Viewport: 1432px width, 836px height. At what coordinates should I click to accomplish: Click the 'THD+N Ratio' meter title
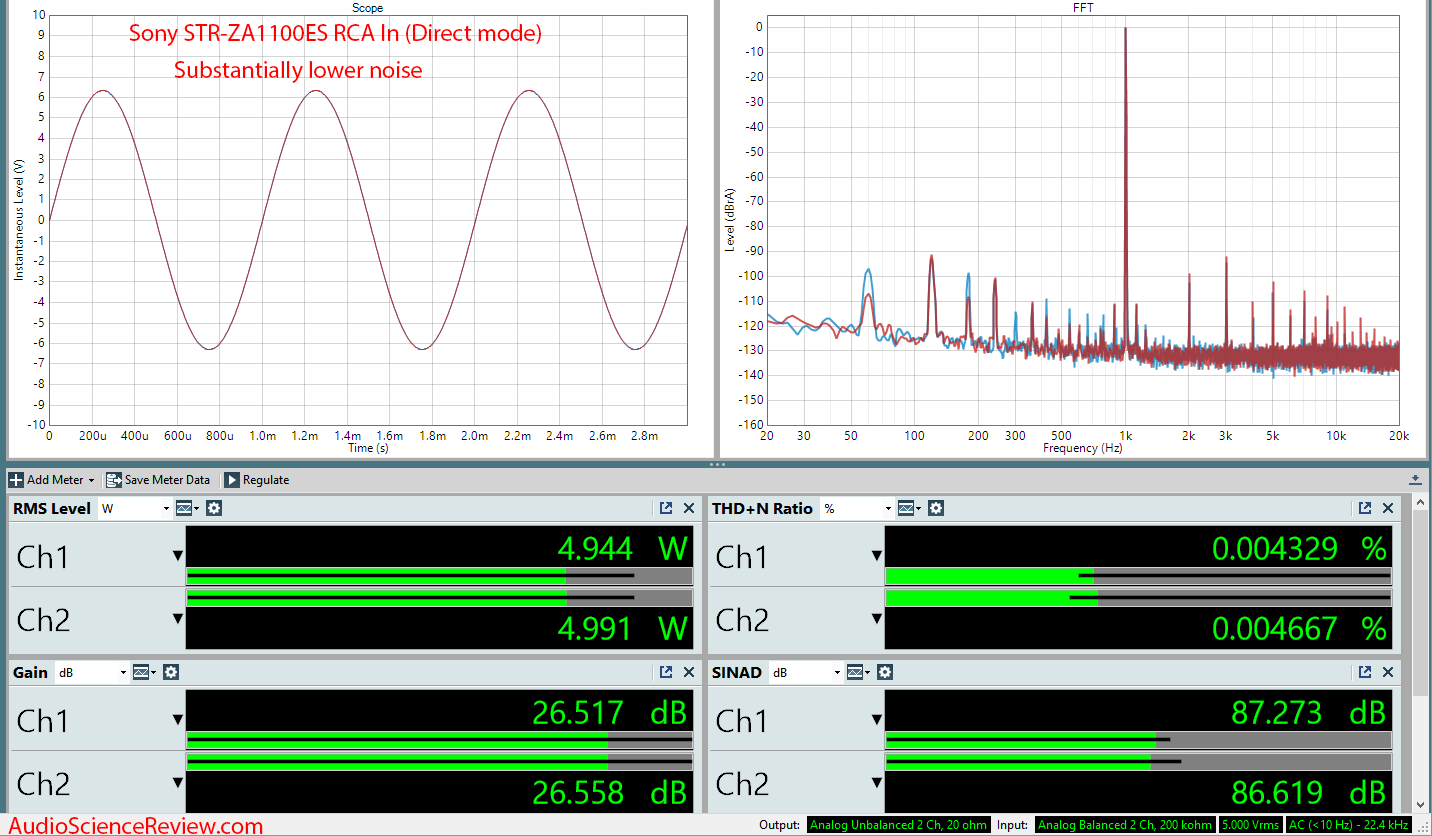pyautogui.click(x=762, y=508)
